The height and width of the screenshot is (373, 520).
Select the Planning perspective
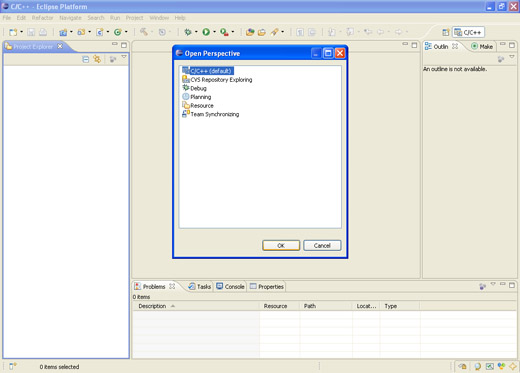pyautogui.click(x=197, y=97)
